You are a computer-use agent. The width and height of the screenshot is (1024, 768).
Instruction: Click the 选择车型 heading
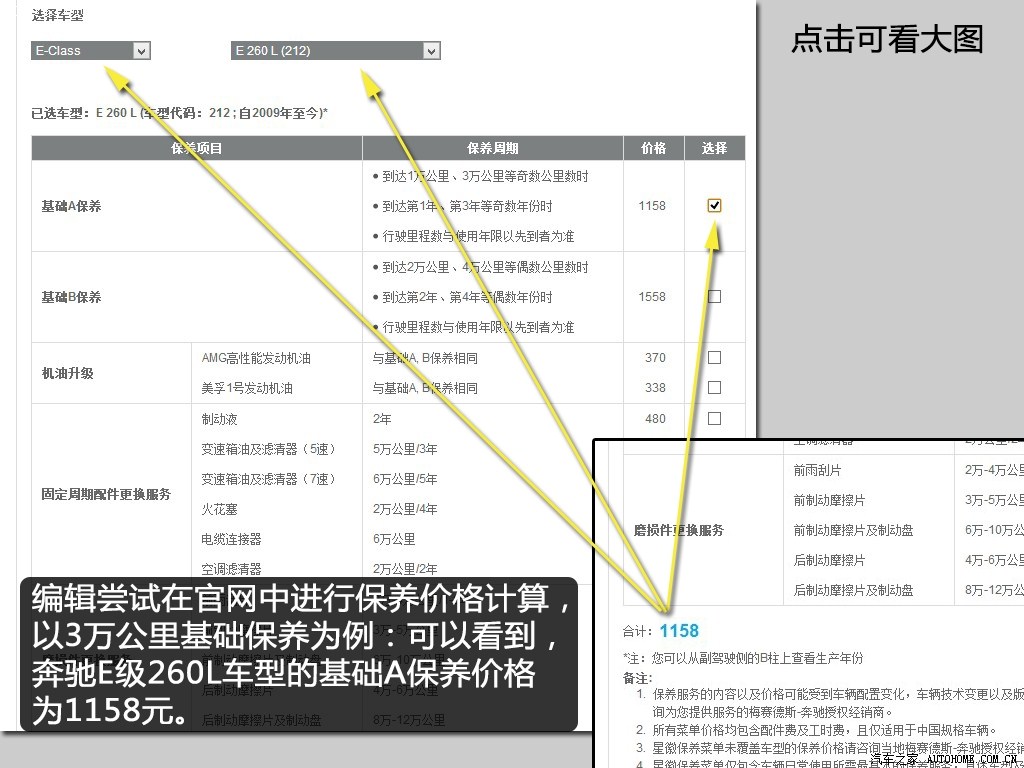click(57, 15)
